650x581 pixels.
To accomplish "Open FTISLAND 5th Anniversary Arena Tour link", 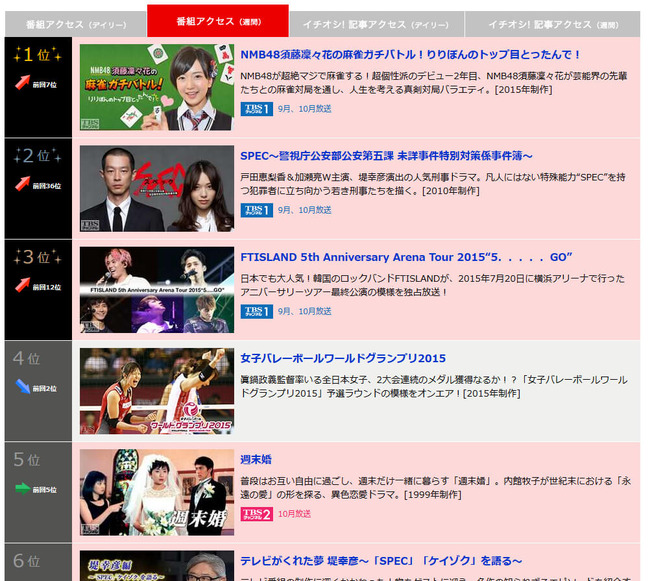I will [x=406, y=257].
